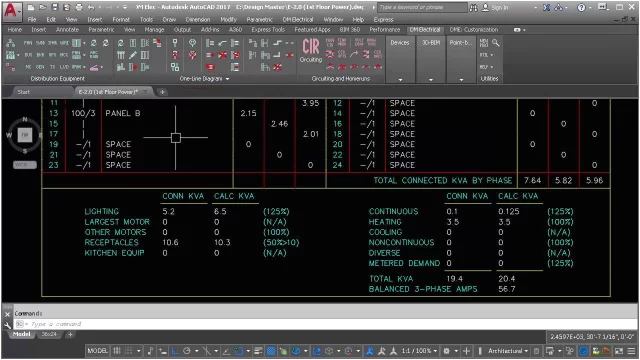Viewport: 640px width, 360px height.
Task: Toggle Clean Screen icon in status bar
Action: point(619,351)
